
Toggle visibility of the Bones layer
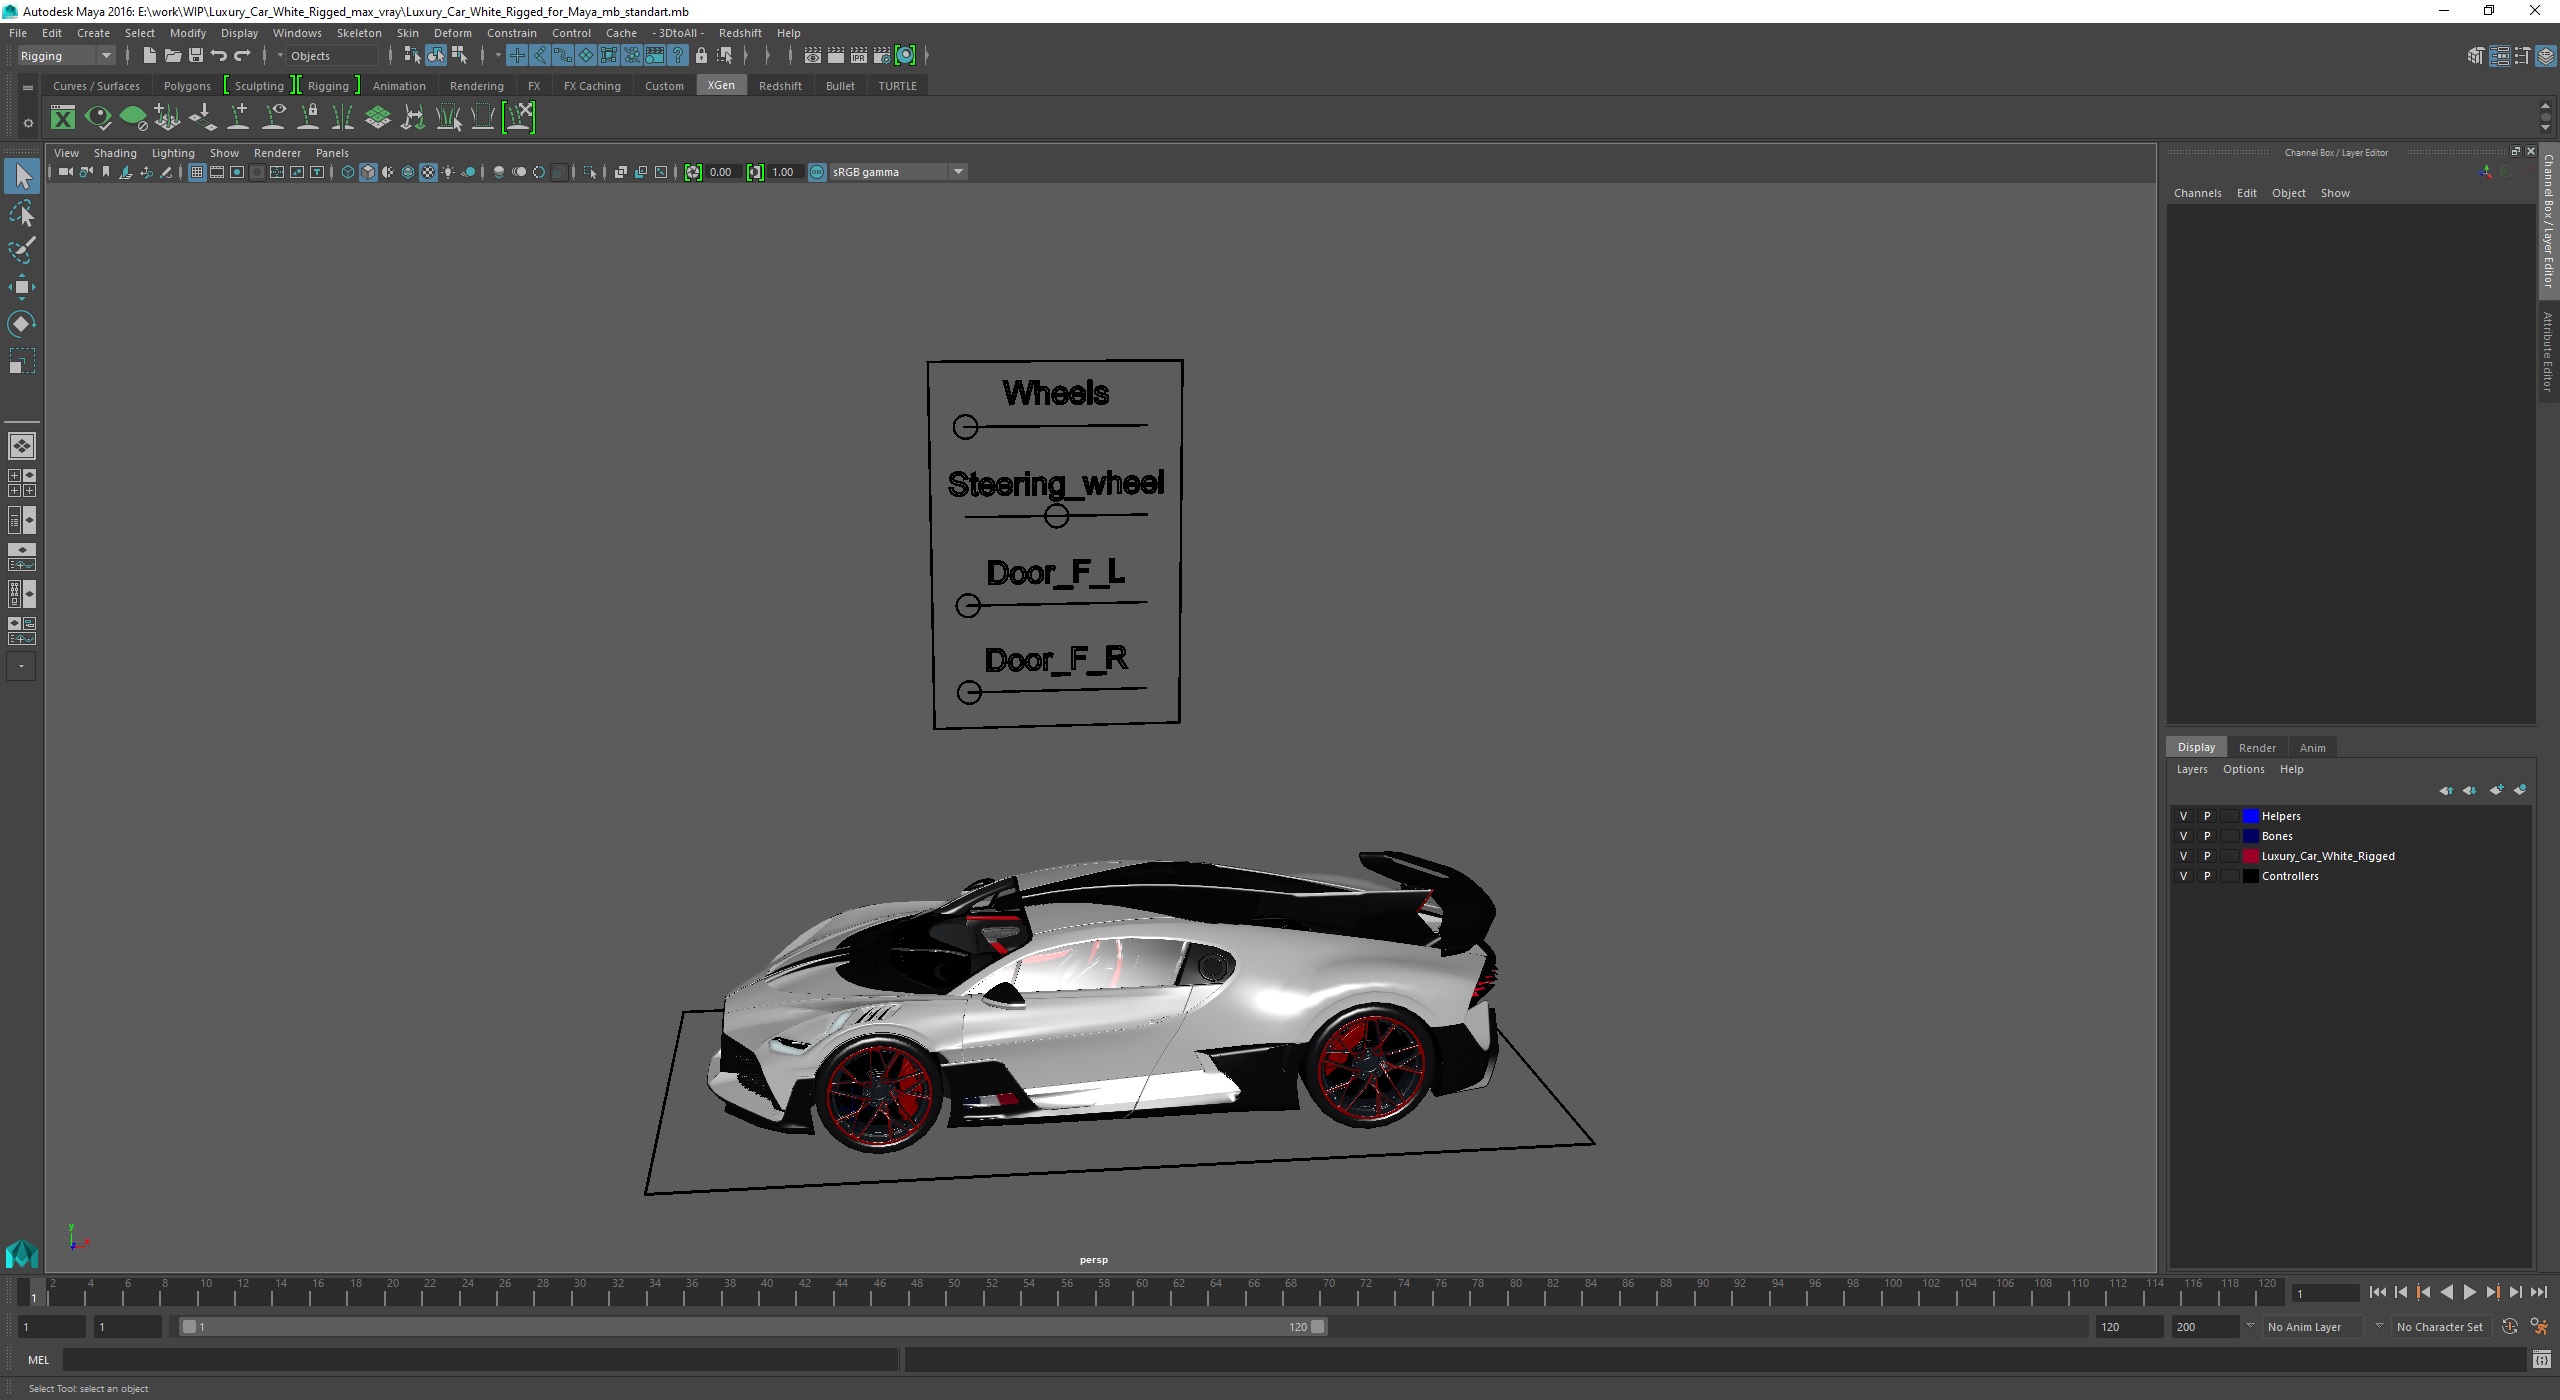2183,836
